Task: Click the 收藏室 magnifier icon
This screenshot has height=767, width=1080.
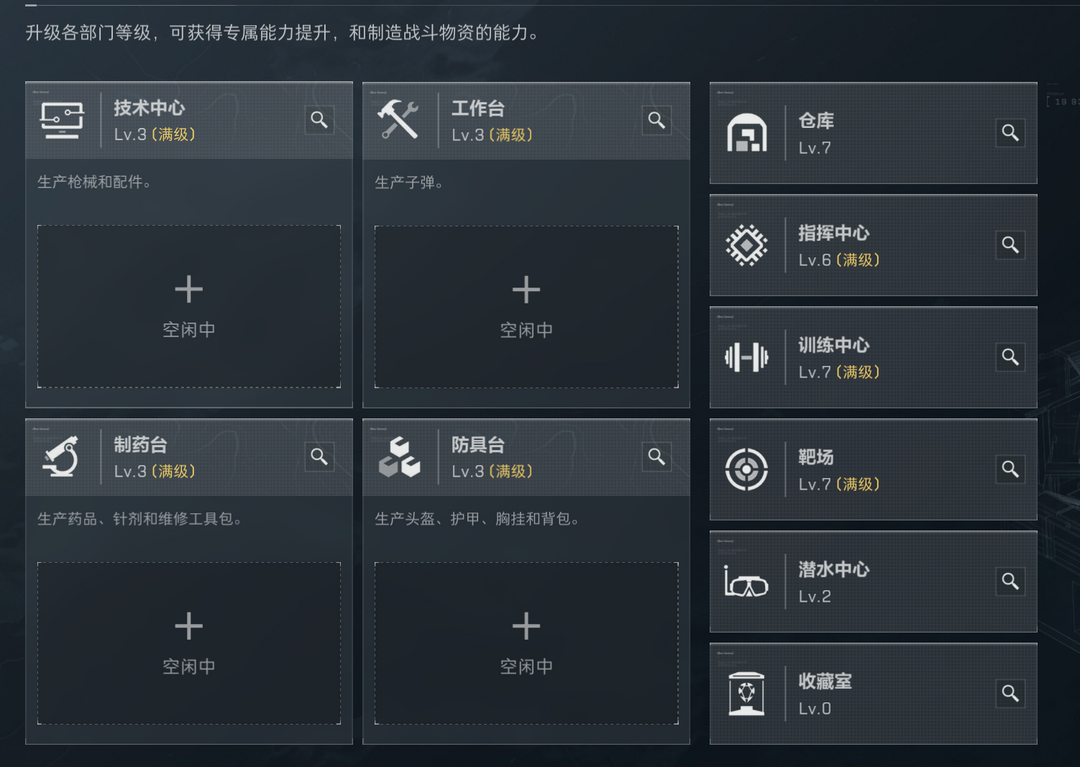Action: (x=1010, y=693)
